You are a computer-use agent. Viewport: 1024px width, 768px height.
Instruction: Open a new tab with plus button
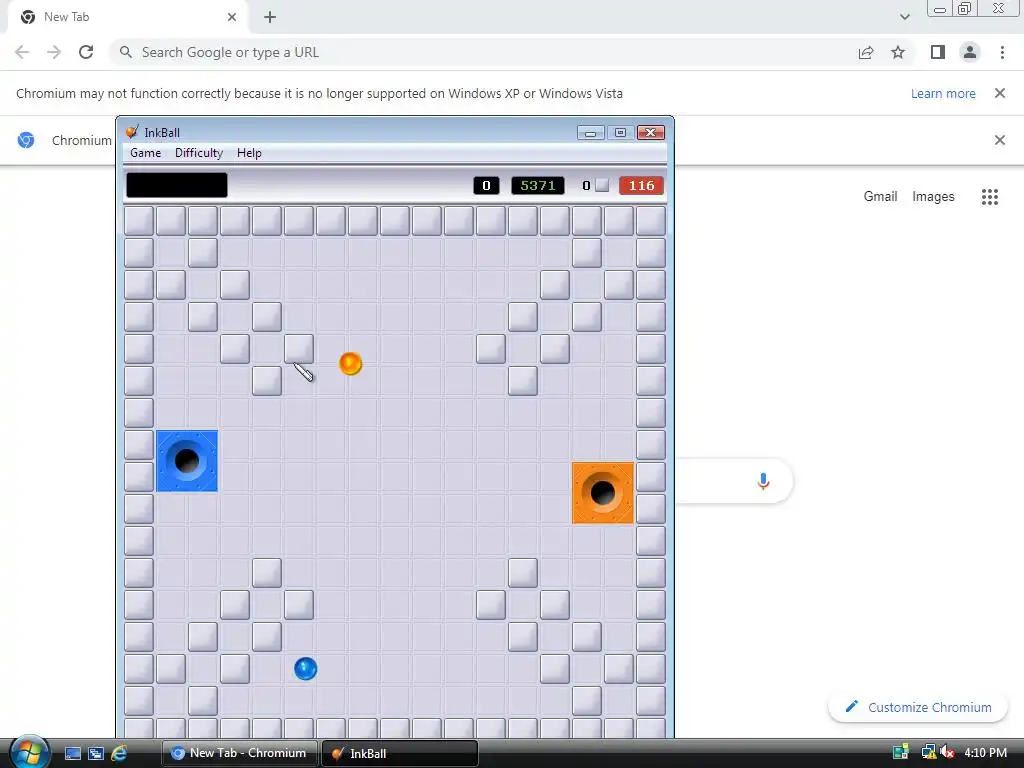tap(270, 17)
